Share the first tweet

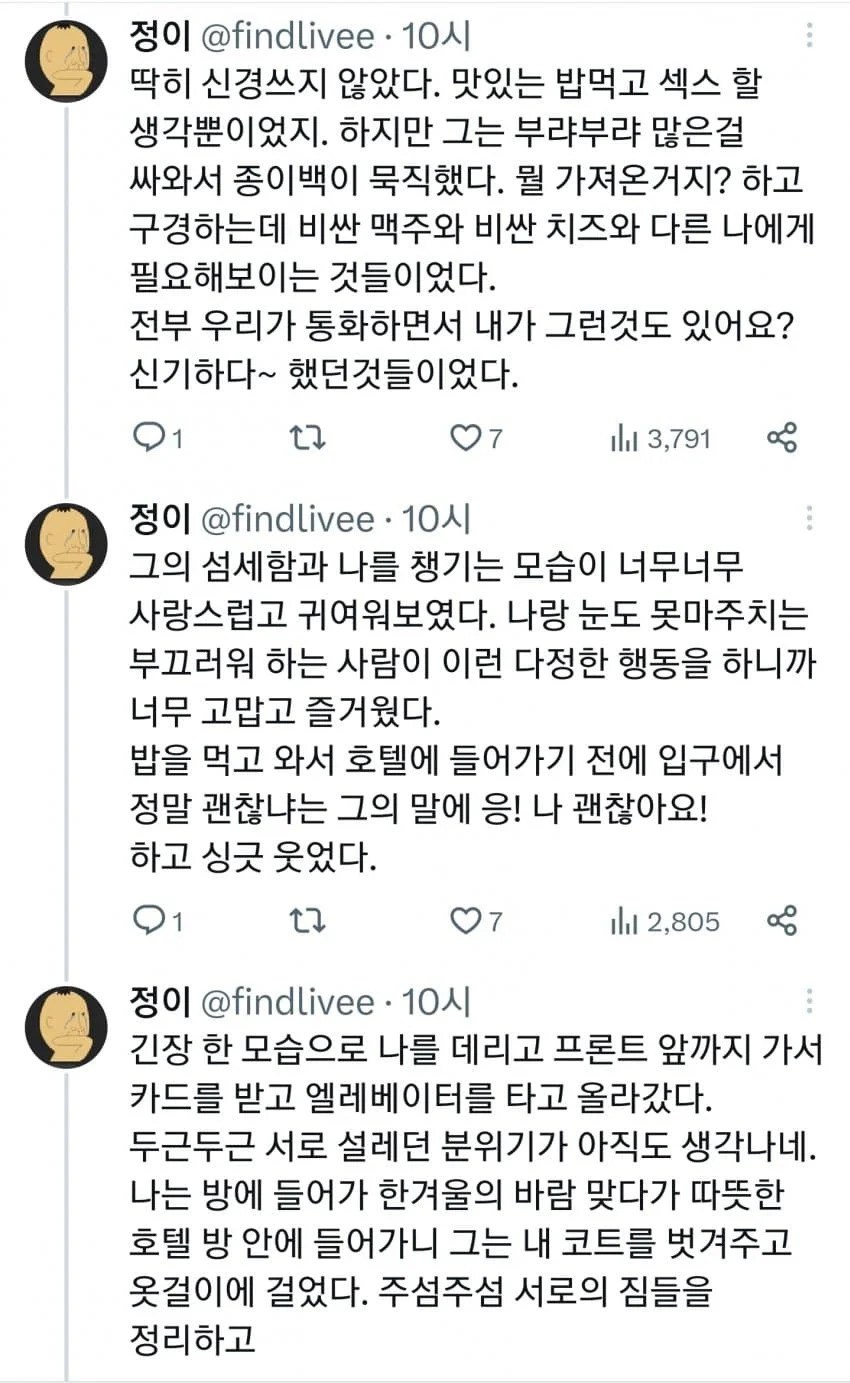coord(781,438)
